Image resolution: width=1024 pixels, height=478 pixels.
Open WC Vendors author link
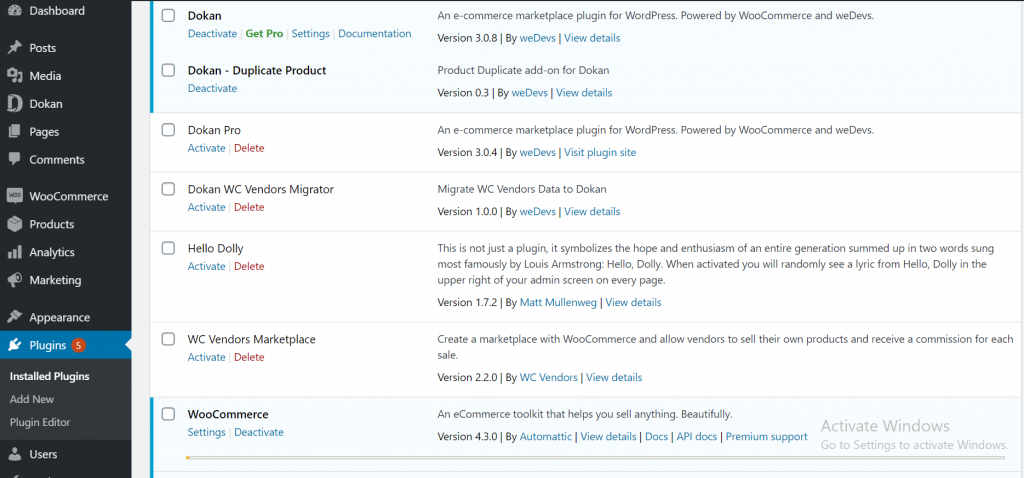(549, 377)
